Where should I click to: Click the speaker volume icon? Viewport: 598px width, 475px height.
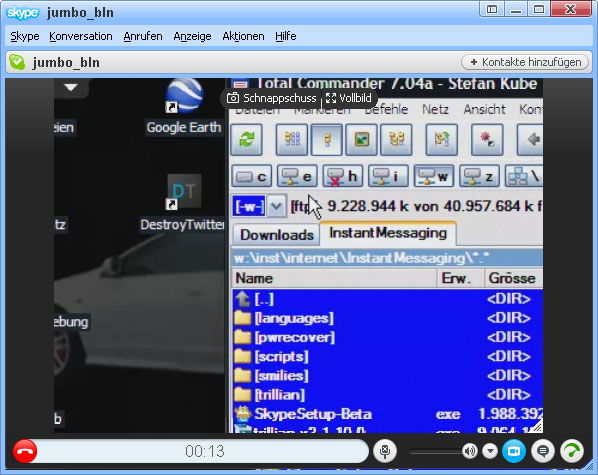point(470,451)
